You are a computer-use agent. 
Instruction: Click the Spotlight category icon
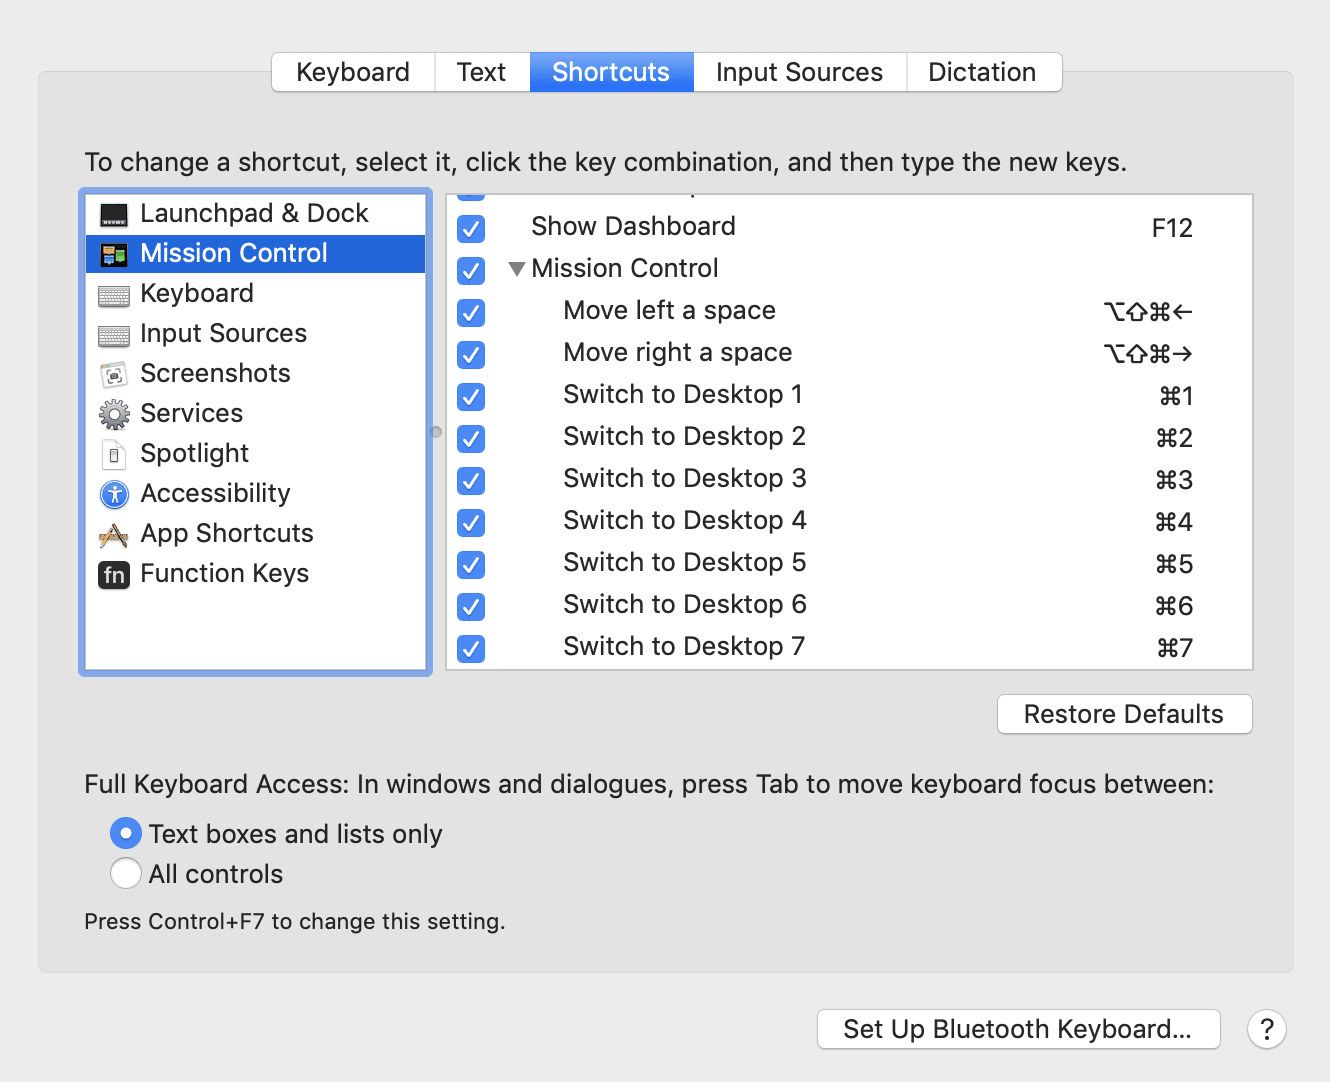[x=114, y=454]
